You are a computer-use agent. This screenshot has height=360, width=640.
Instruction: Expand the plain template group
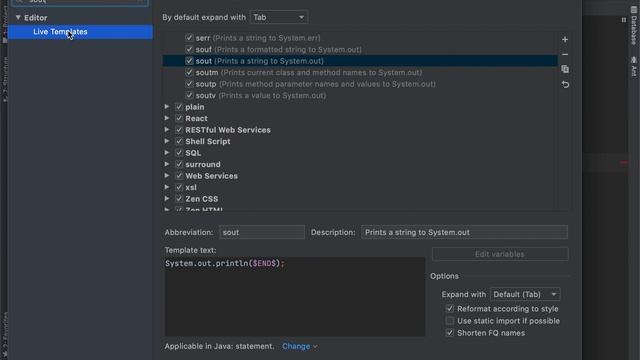pos(167,107)
